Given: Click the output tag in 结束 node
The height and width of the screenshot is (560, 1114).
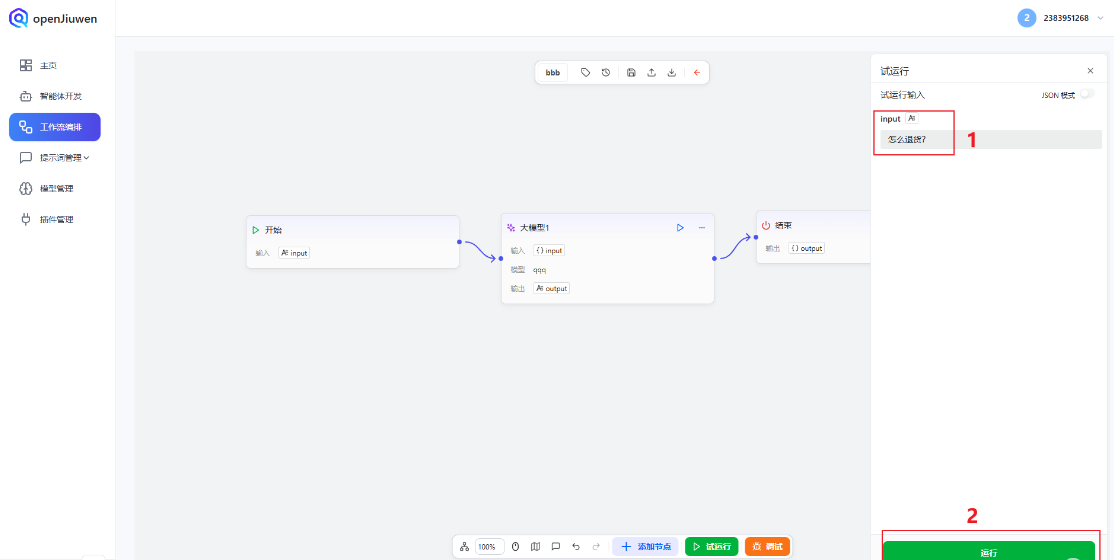Looking at the screenshot, I should point(806,248).
